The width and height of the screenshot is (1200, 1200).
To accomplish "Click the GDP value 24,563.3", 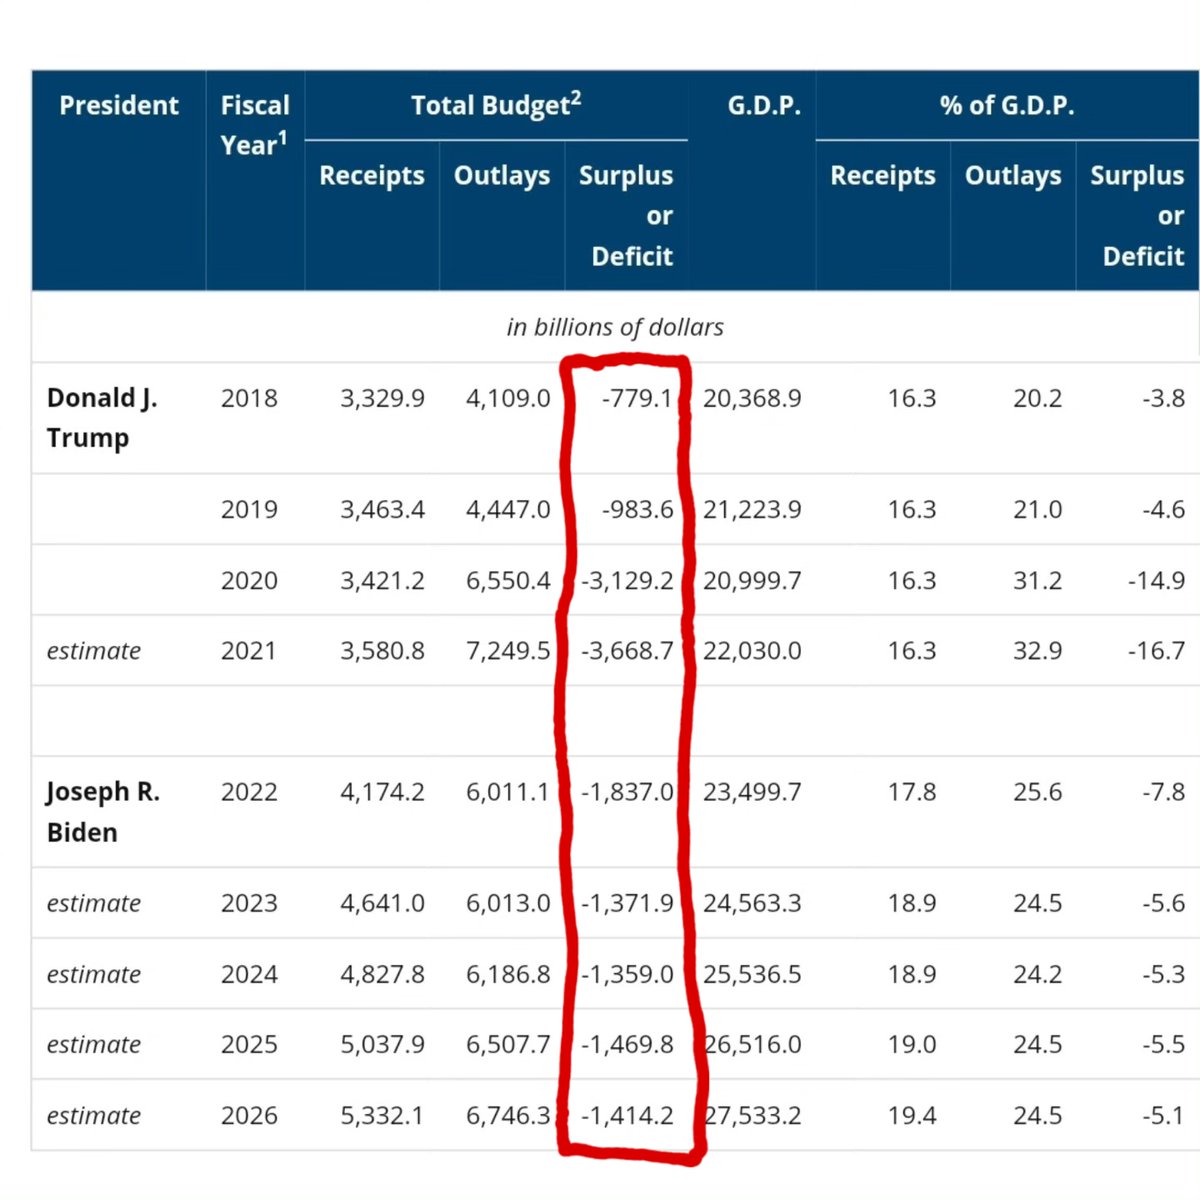I will [752, 903].
